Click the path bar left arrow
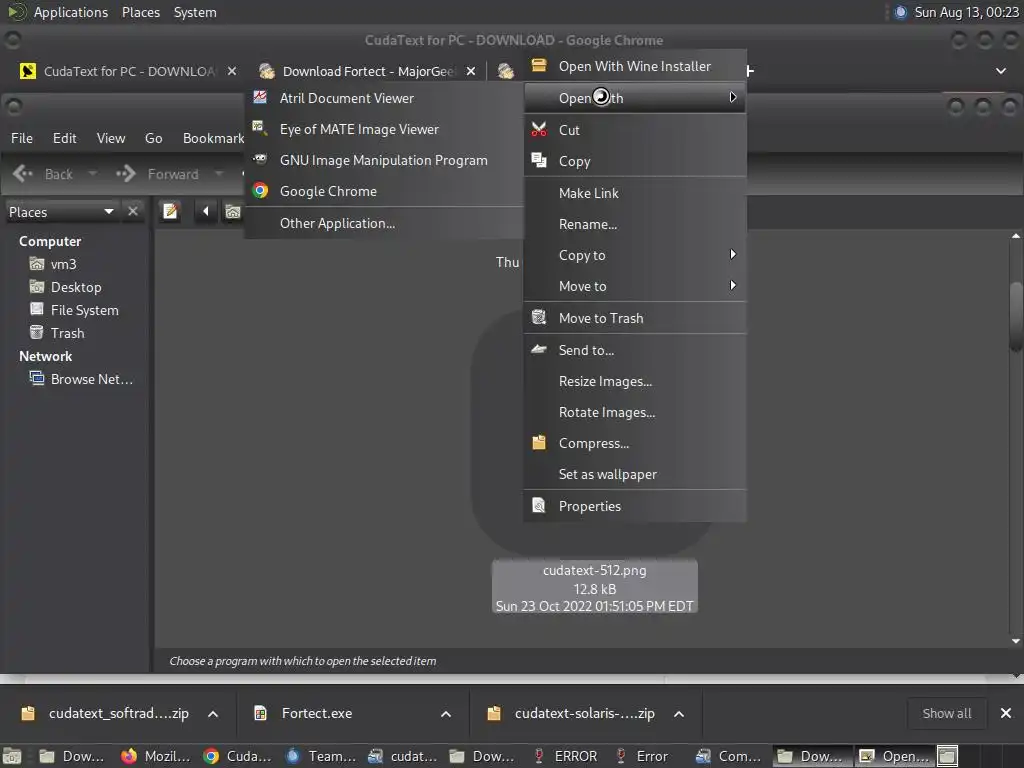 click(206, 212)
